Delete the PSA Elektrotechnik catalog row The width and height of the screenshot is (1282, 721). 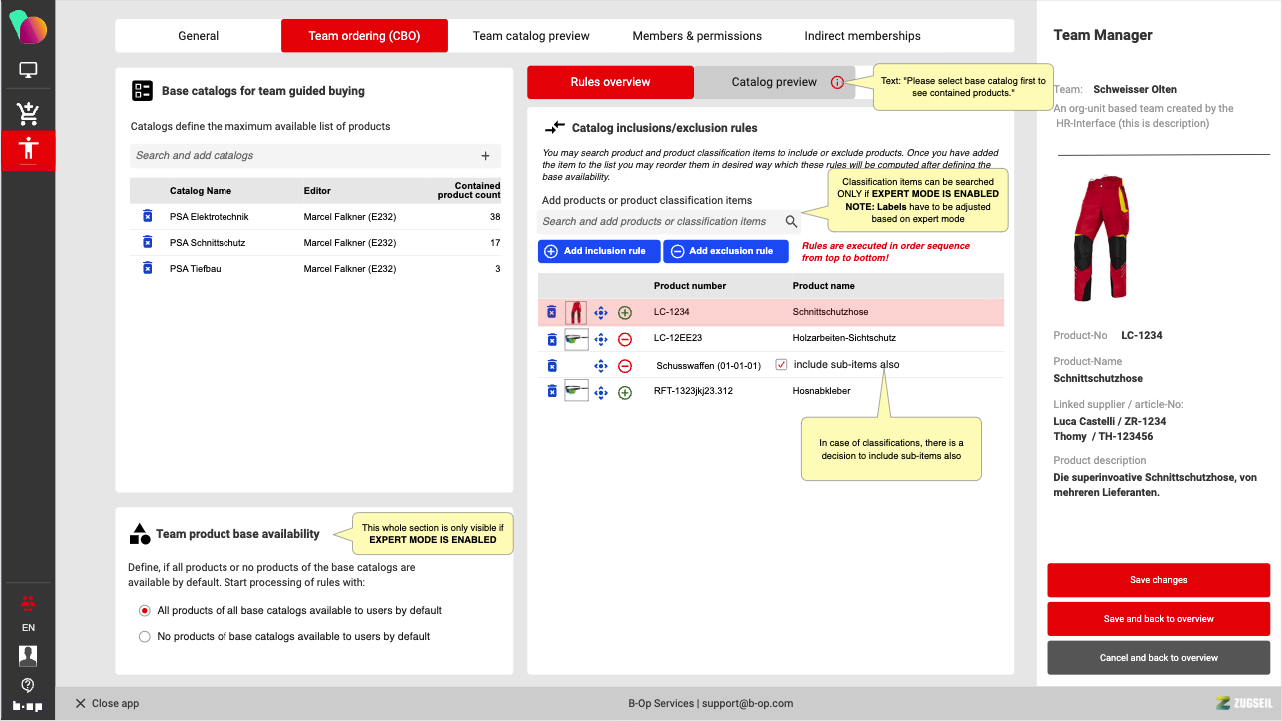[148, 216]
